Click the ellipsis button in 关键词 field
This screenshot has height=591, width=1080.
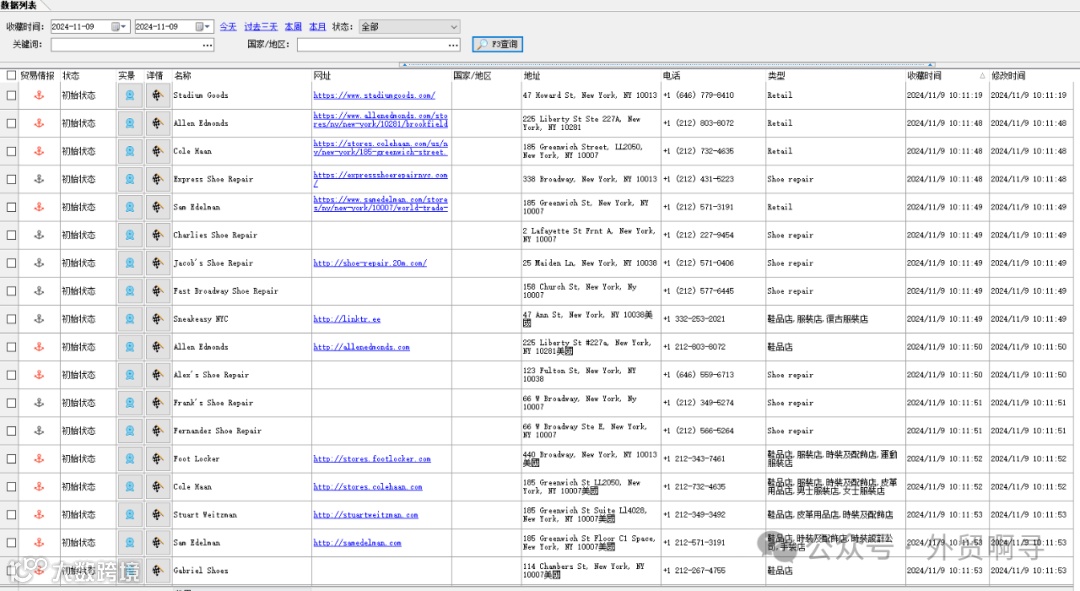point(207,45)
